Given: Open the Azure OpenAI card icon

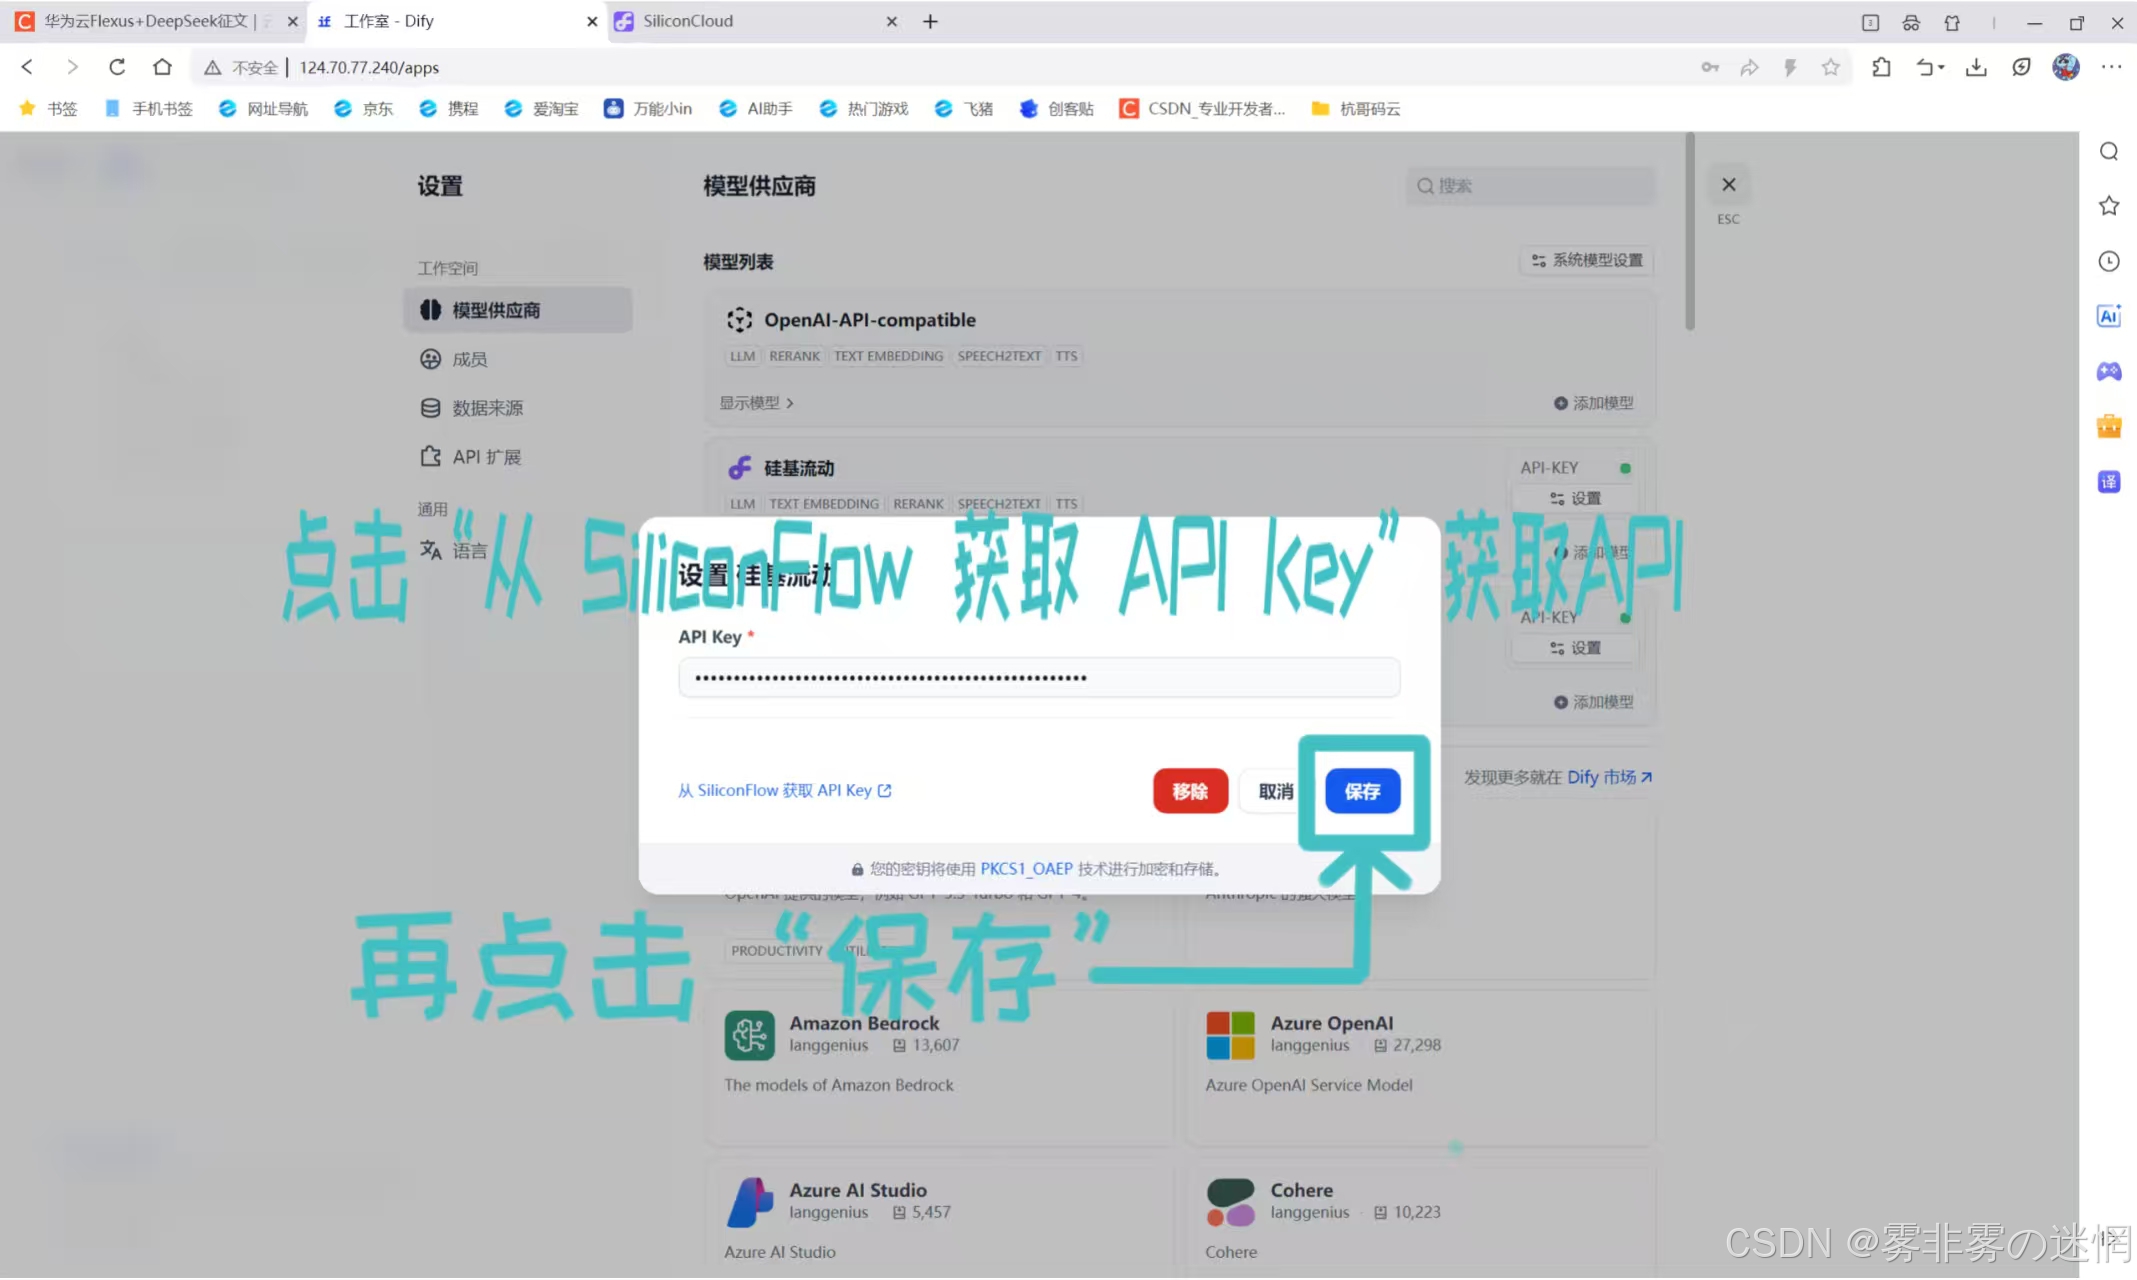Looking at the screenshot, I should tap(1230, 1035).
